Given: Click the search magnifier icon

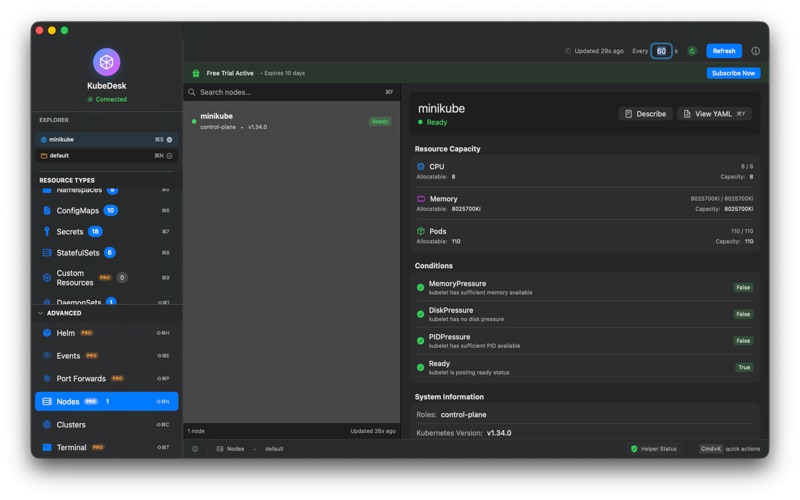Looking at the screenshot, I should [192, 92].
